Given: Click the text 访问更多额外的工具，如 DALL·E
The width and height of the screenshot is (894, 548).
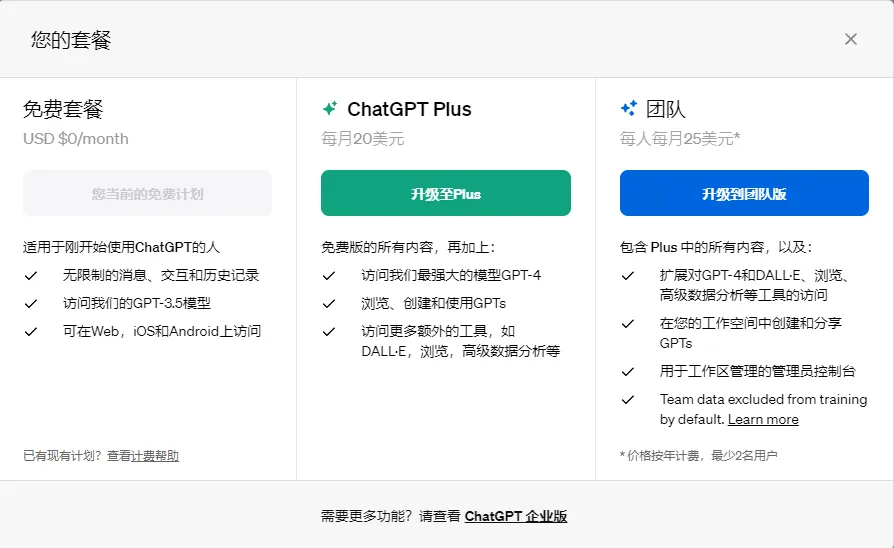Looking at the screenshot, I should coord(461,341).
